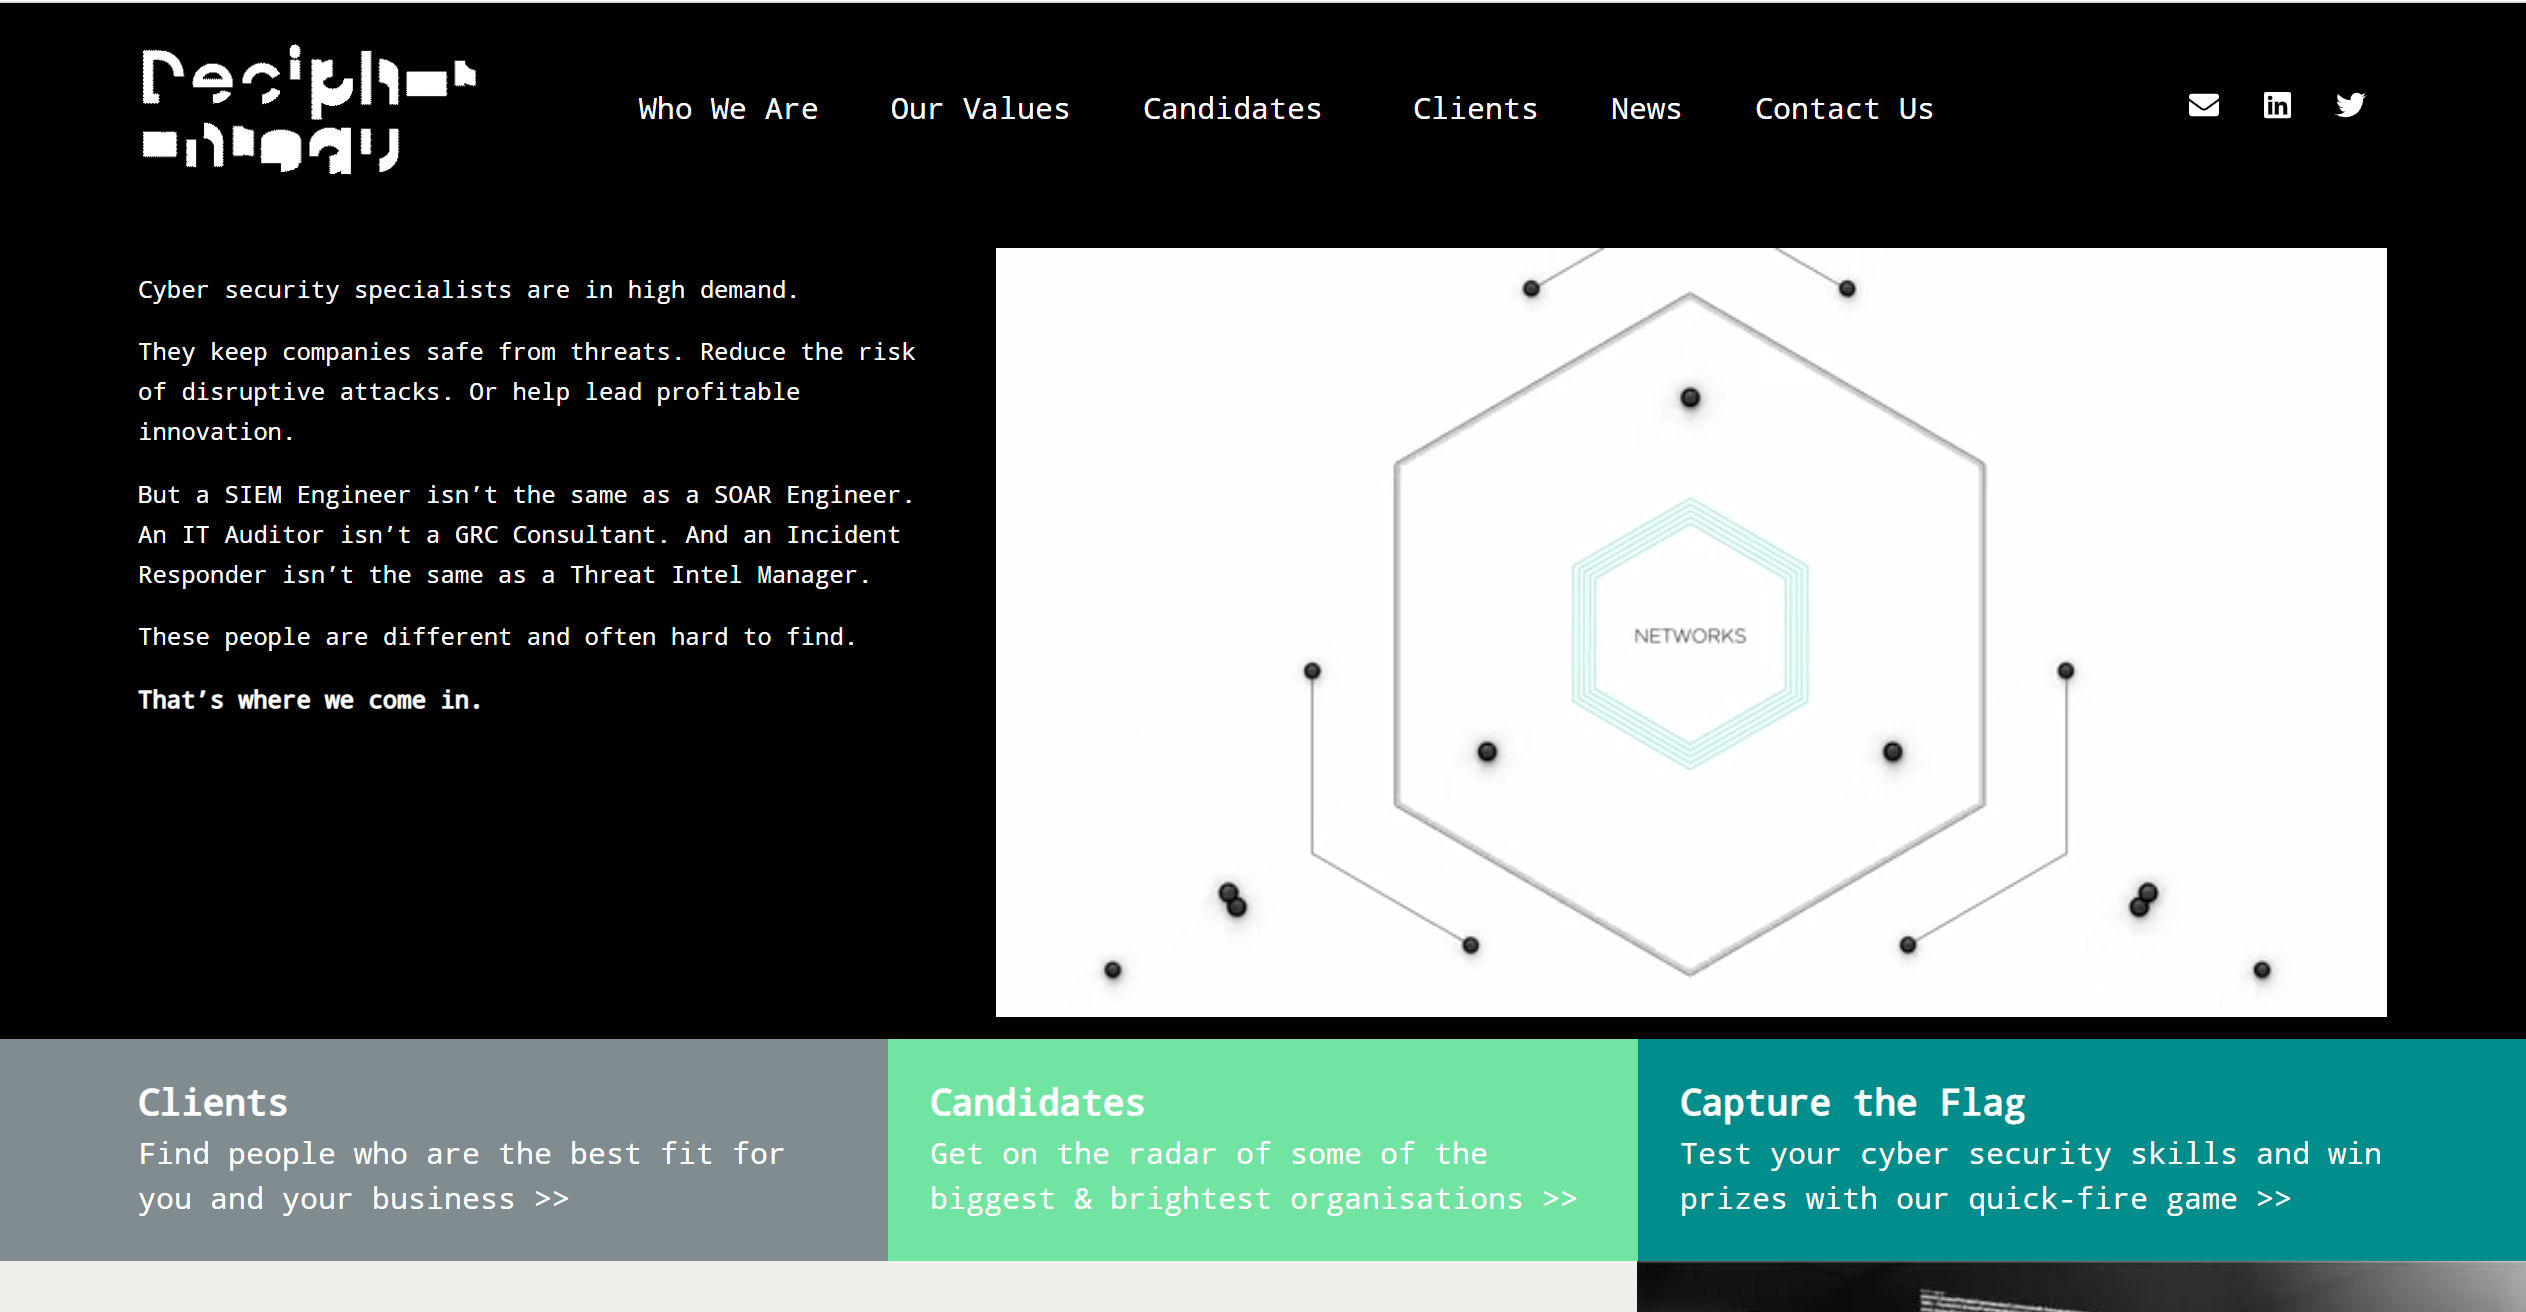Open the Contact Us page

point(1844,109)
